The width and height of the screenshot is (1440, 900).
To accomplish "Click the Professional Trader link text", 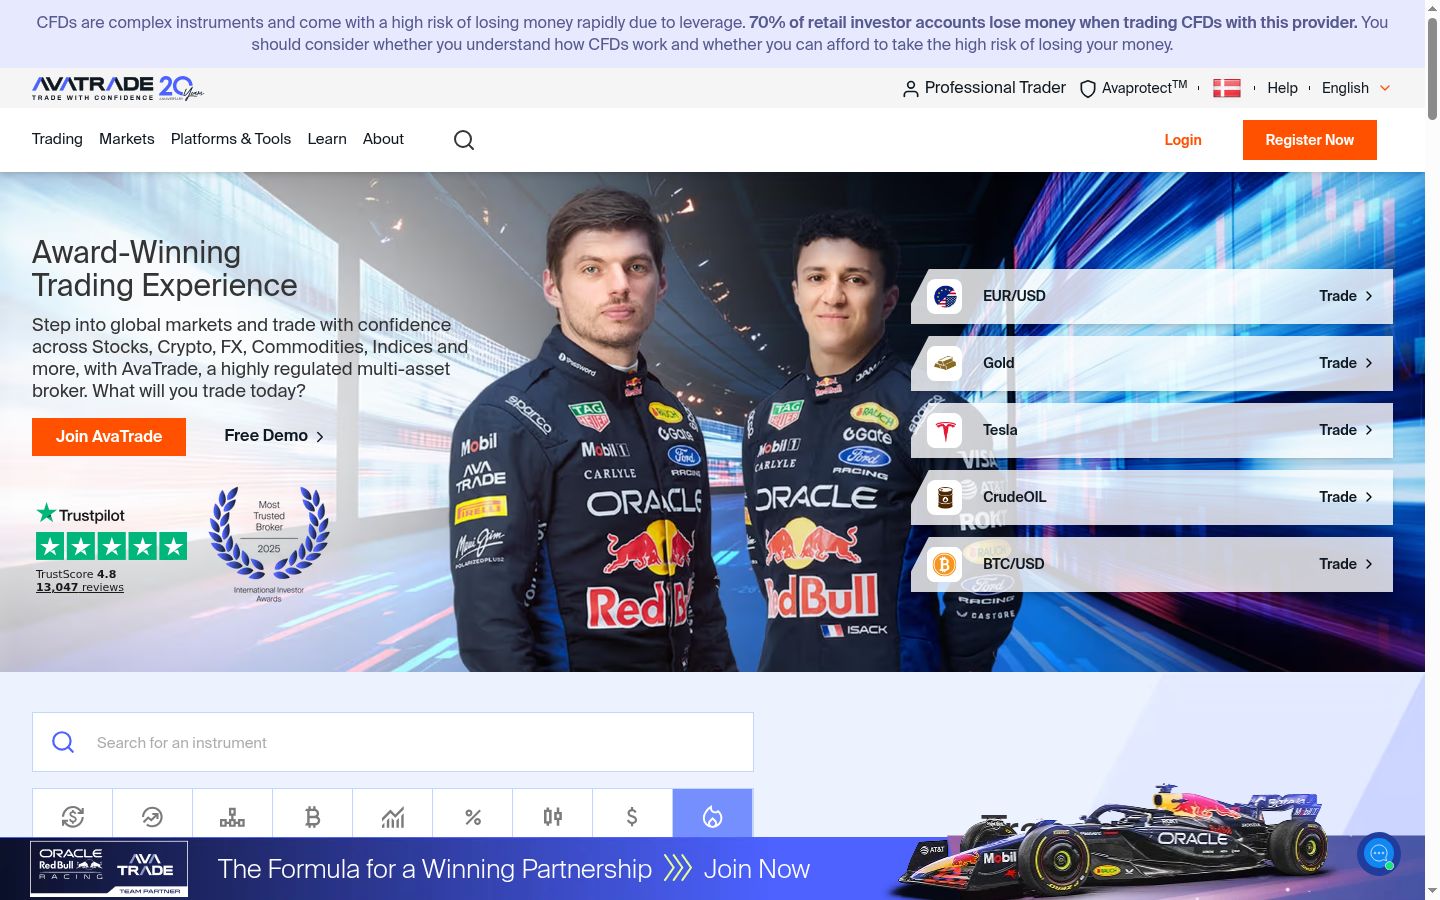I will click(x=995, y=88).
